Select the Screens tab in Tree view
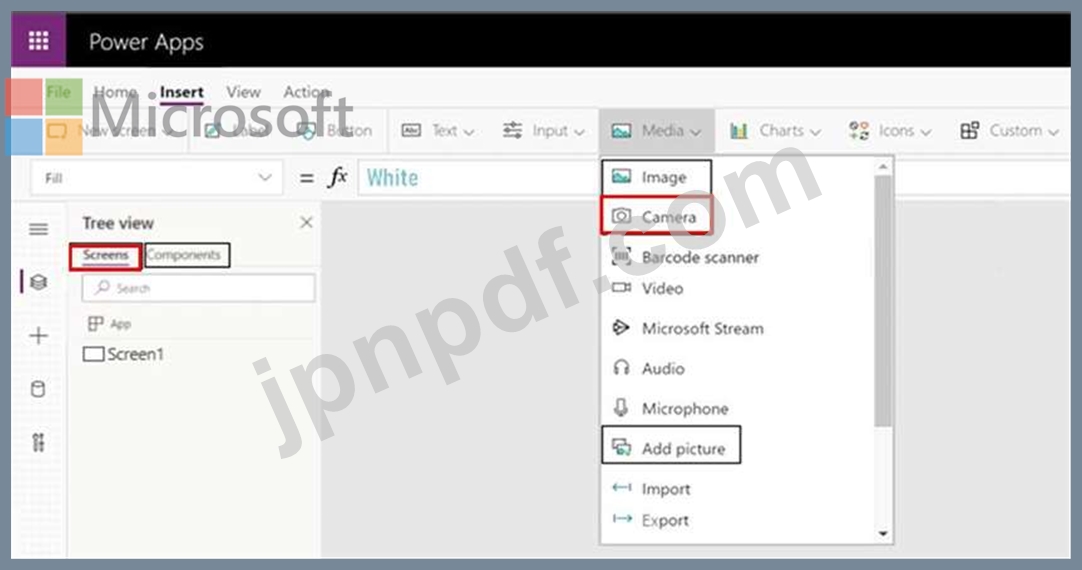Screen dimensions: 1082x570 (106, 256)
